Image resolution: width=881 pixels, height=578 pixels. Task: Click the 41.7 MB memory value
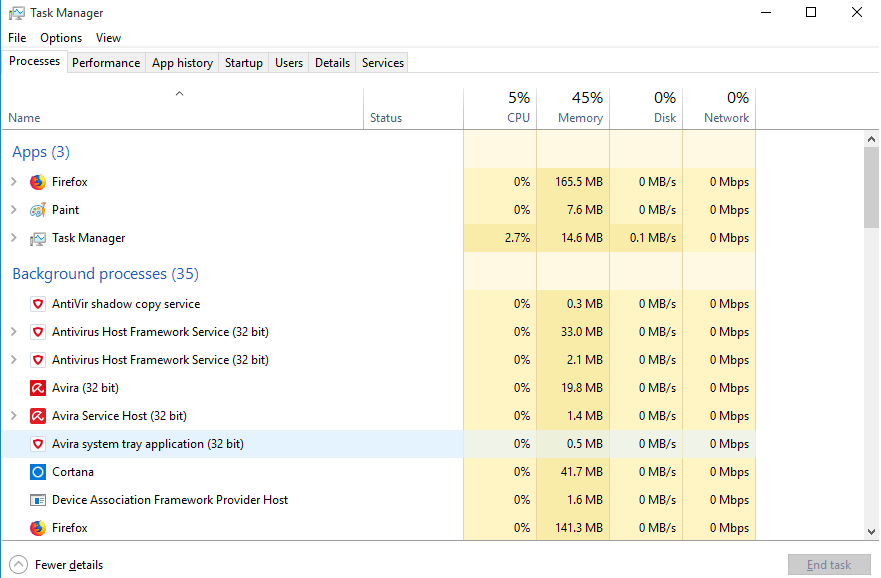click(582, 472)
